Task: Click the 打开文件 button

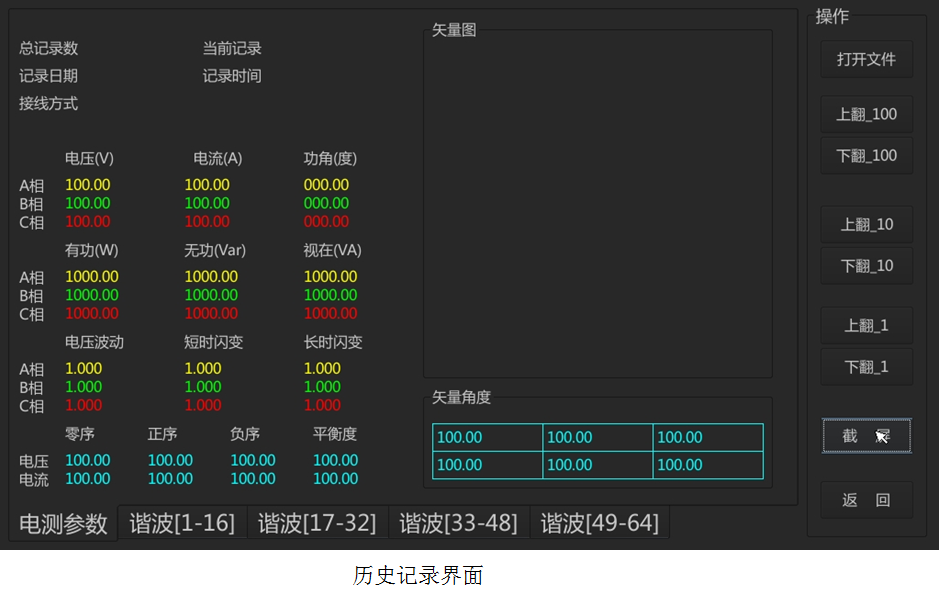Action: tap(866, 60)
